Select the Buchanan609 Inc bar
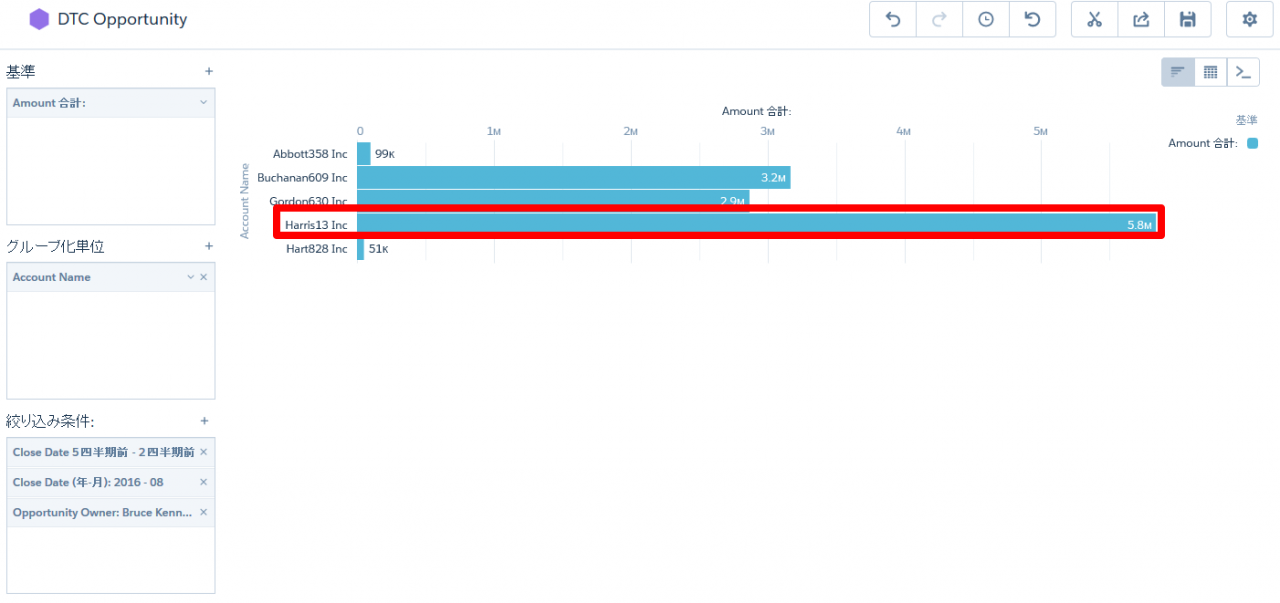Image resolution: width=1280 pixels, height=603 pixels. (573, 178)
